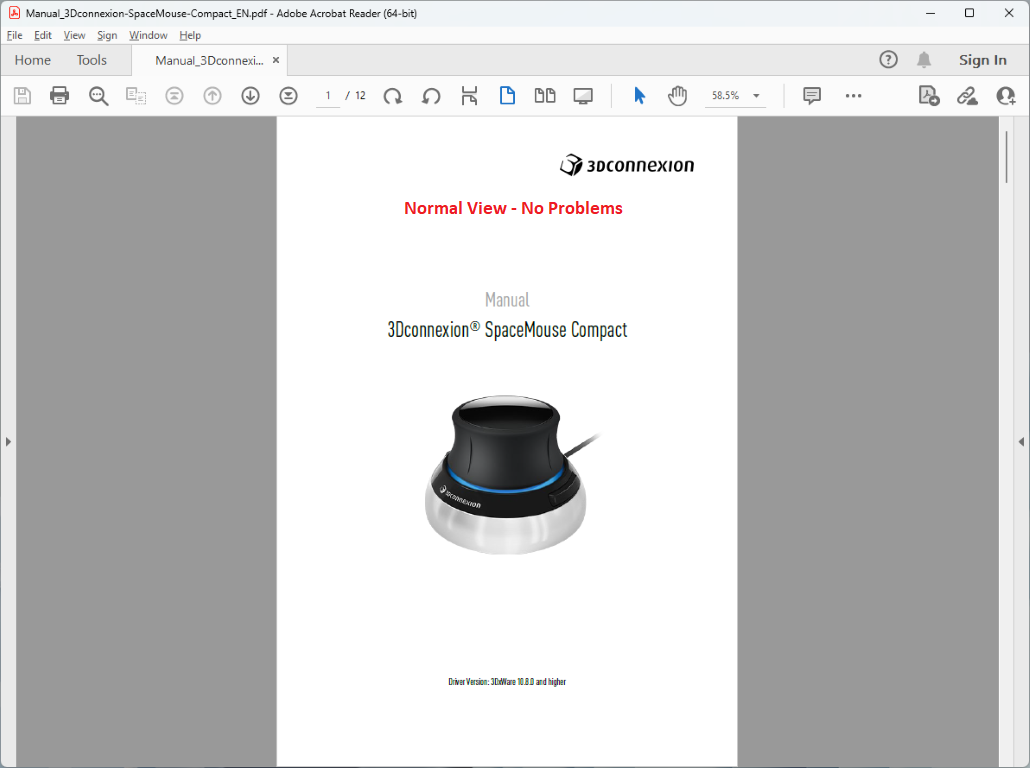Open the more tools ellipsis menu
This screenshot has width=1030, height=768.
(x=853, y=95)
